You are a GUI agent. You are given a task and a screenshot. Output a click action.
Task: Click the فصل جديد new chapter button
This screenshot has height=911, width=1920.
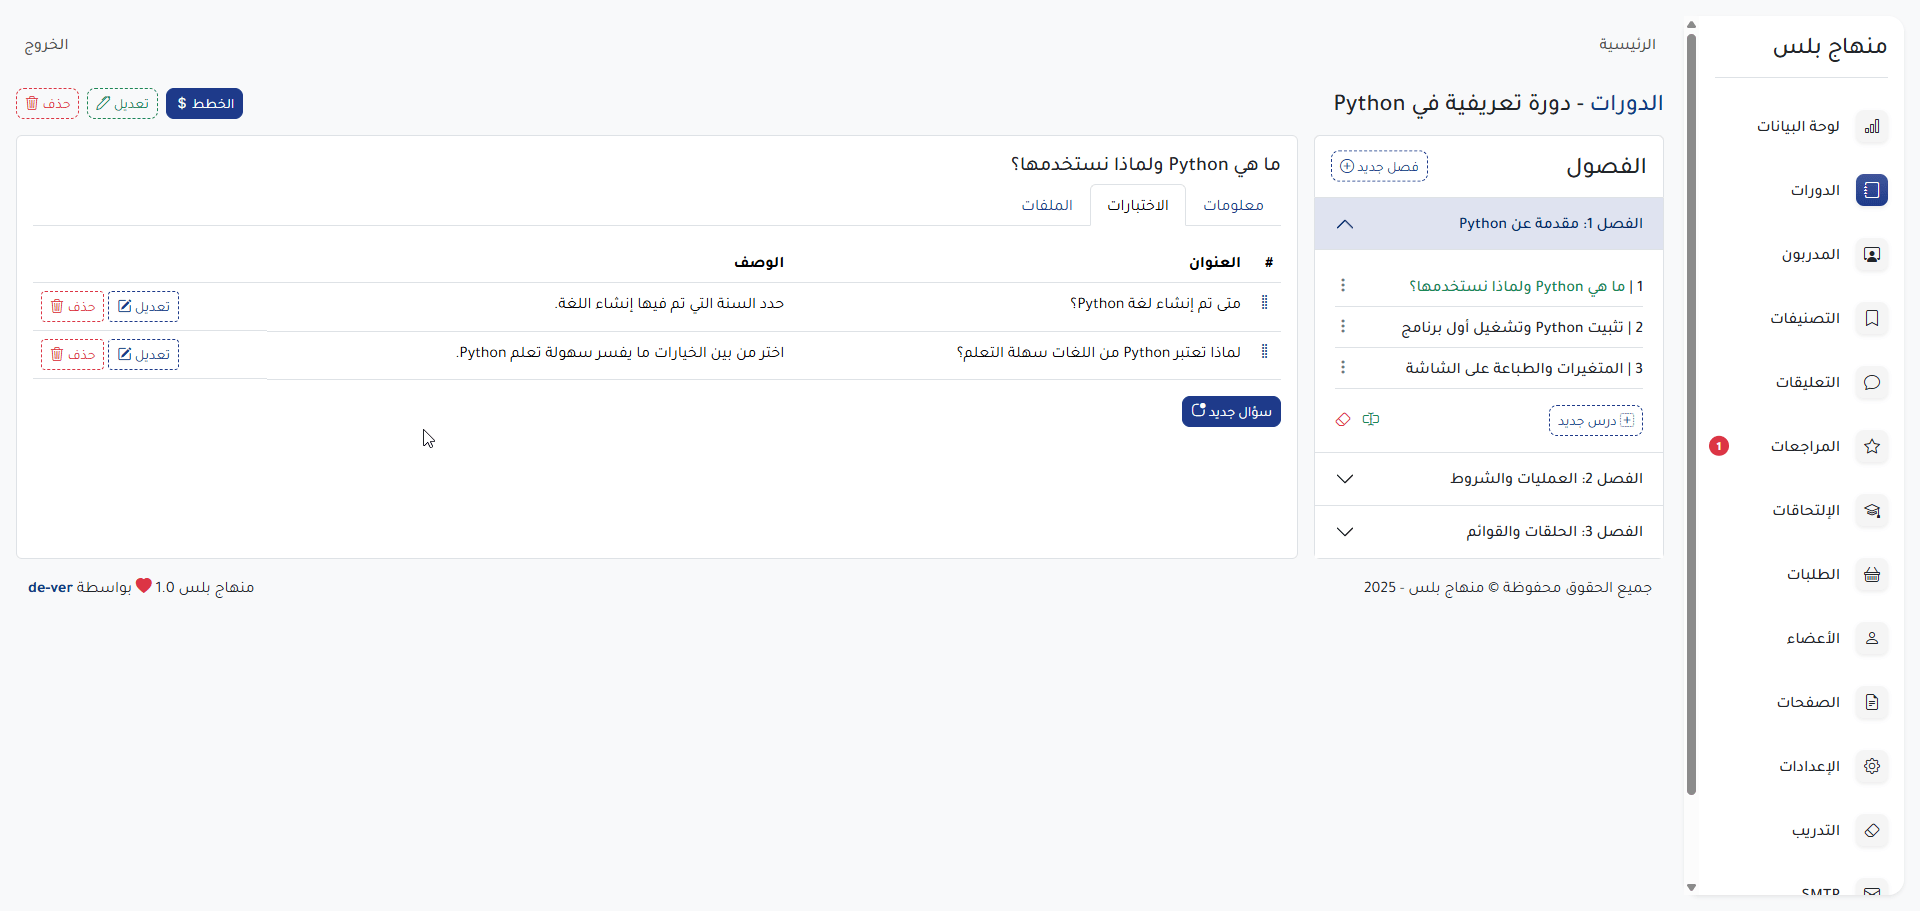click(1379, 166)
